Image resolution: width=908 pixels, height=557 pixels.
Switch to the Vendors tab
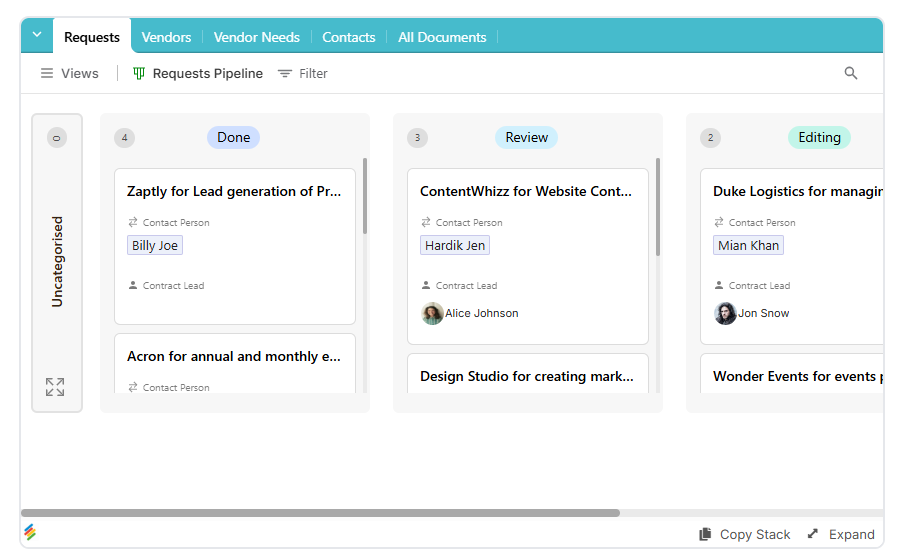click(x=166, y=37)
